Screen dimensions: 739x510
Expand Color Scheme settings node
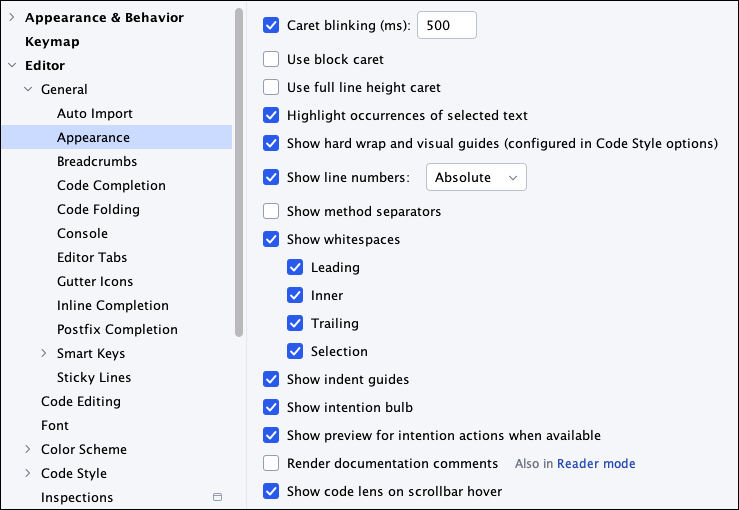click(28, 449)
